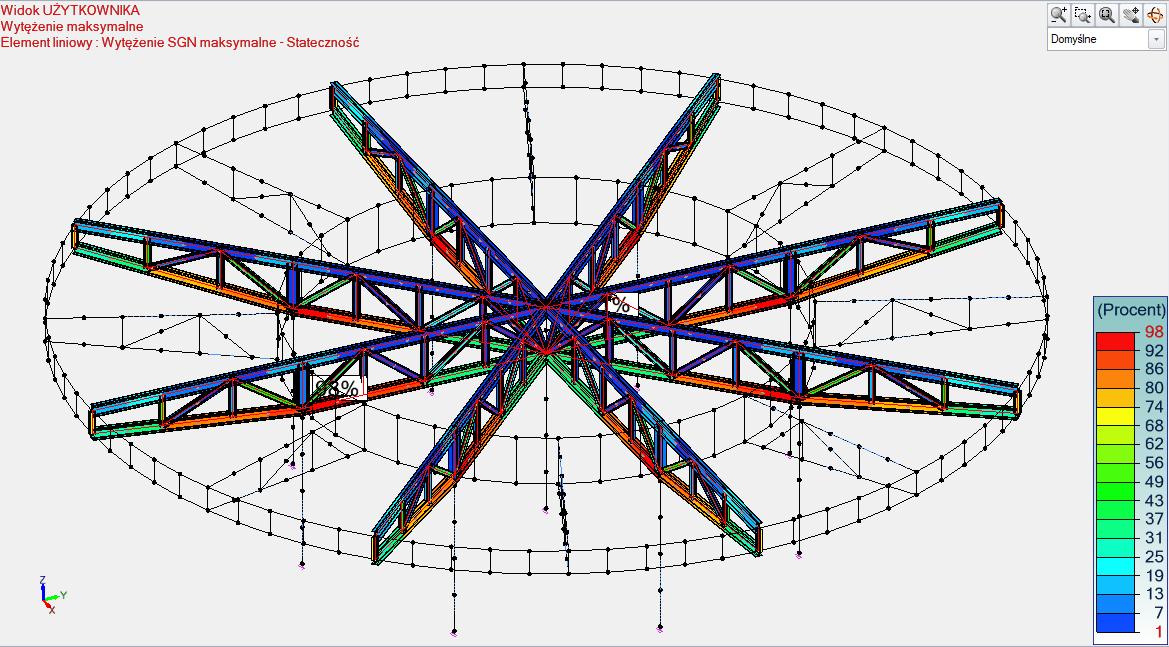Open the Domyślne dropdown arrow
This screenshot has height=647, width=1169.
tap(1157, 40)
